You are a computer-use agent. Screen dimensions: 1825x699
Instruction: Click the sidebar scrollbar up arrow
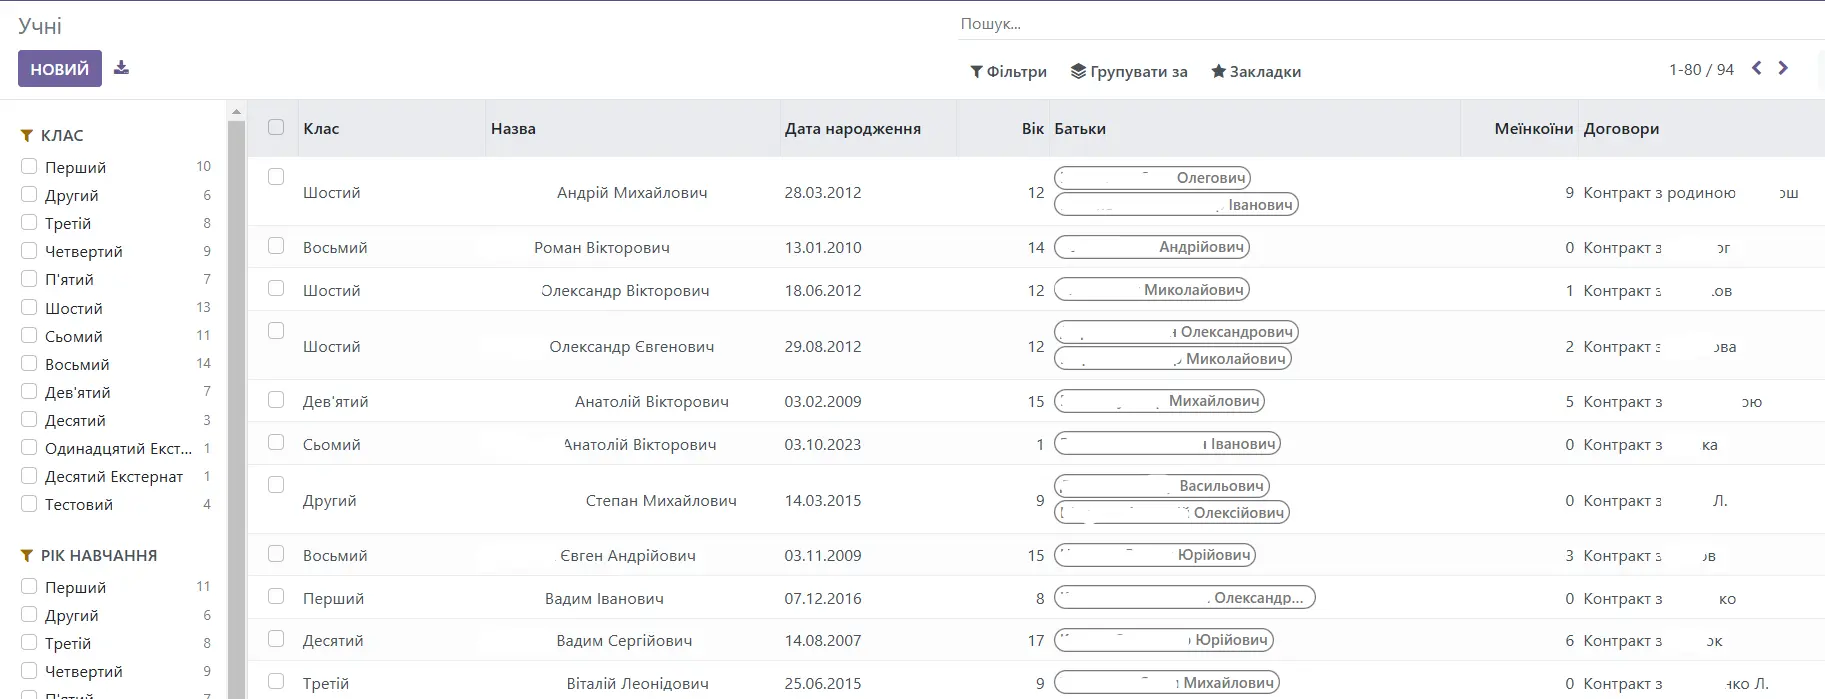(236, 111)
